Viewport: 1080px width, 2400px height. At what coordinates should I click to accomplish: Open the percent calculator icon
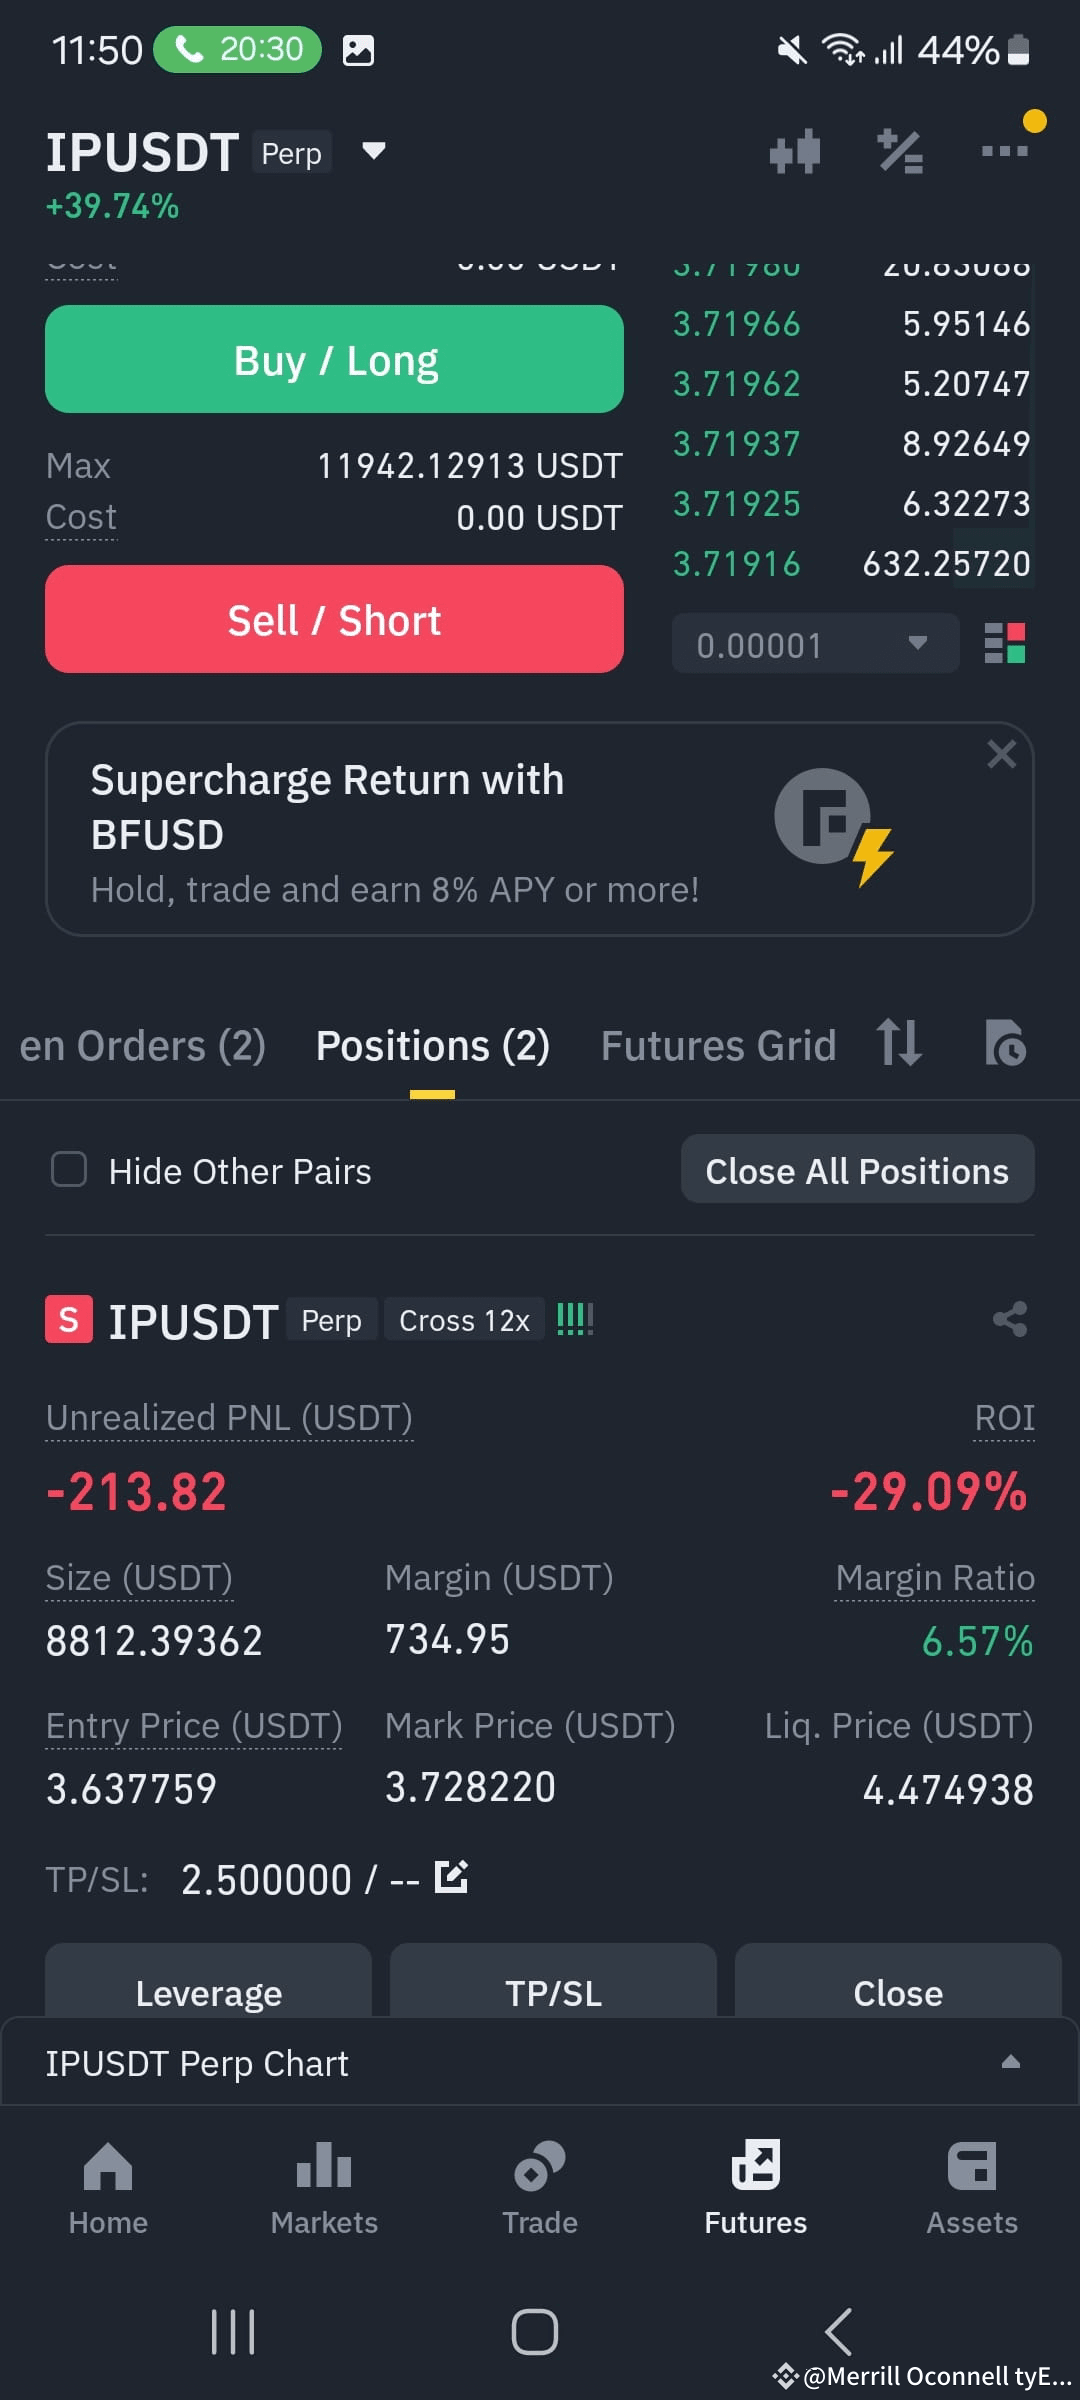tap(900, 152)
